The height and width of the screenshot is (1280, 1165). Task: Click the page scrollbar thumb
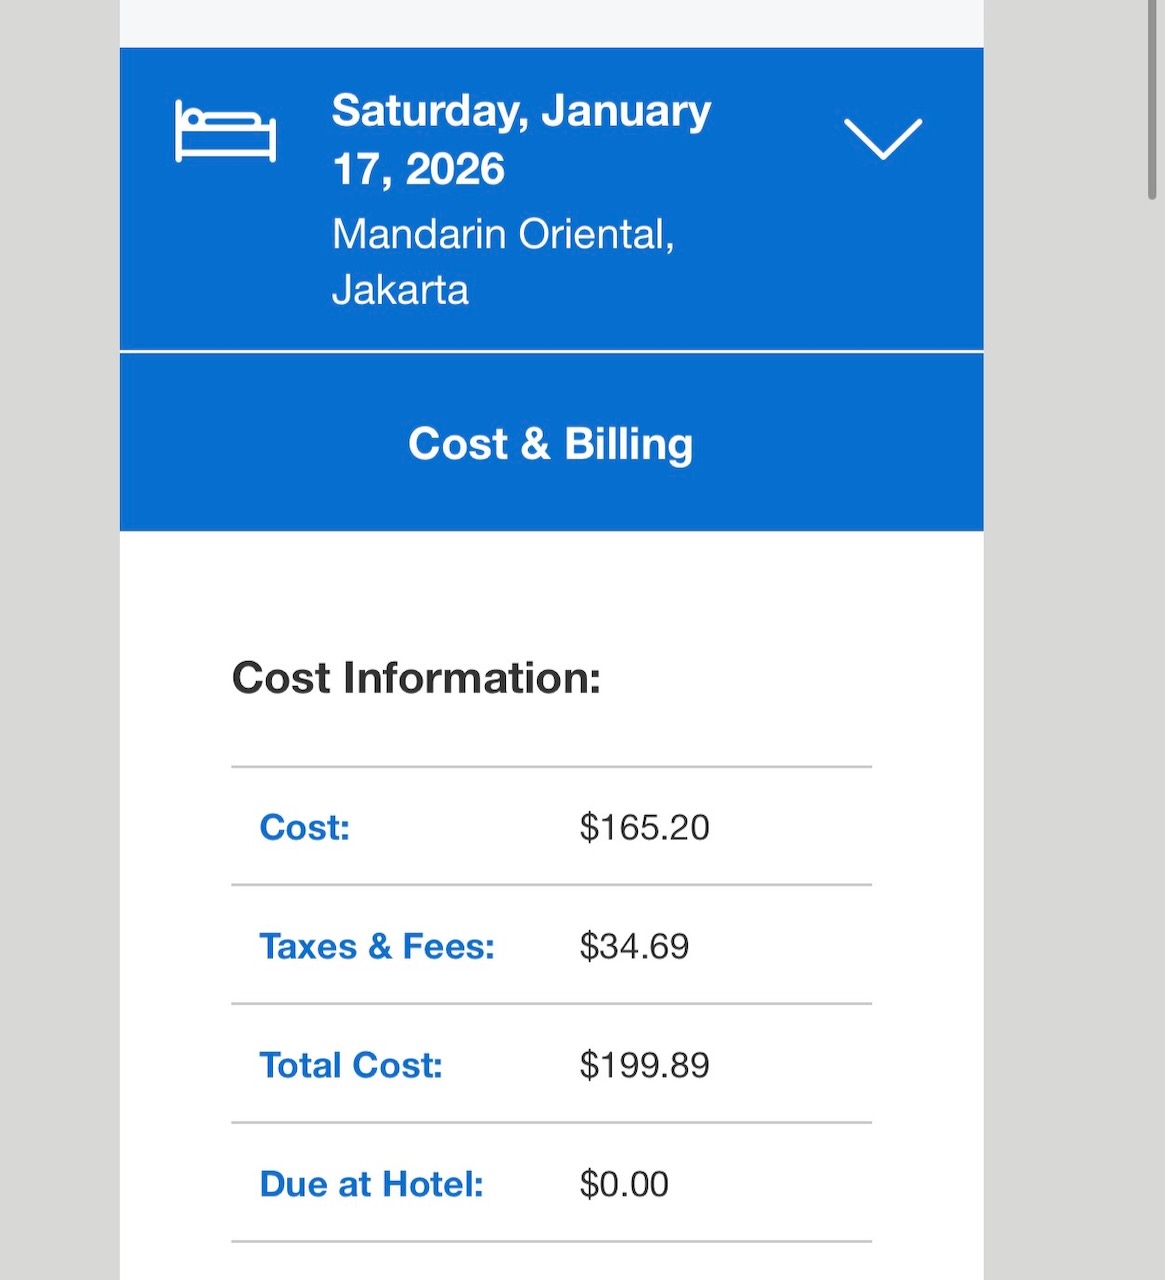(x=1152, y=100)
